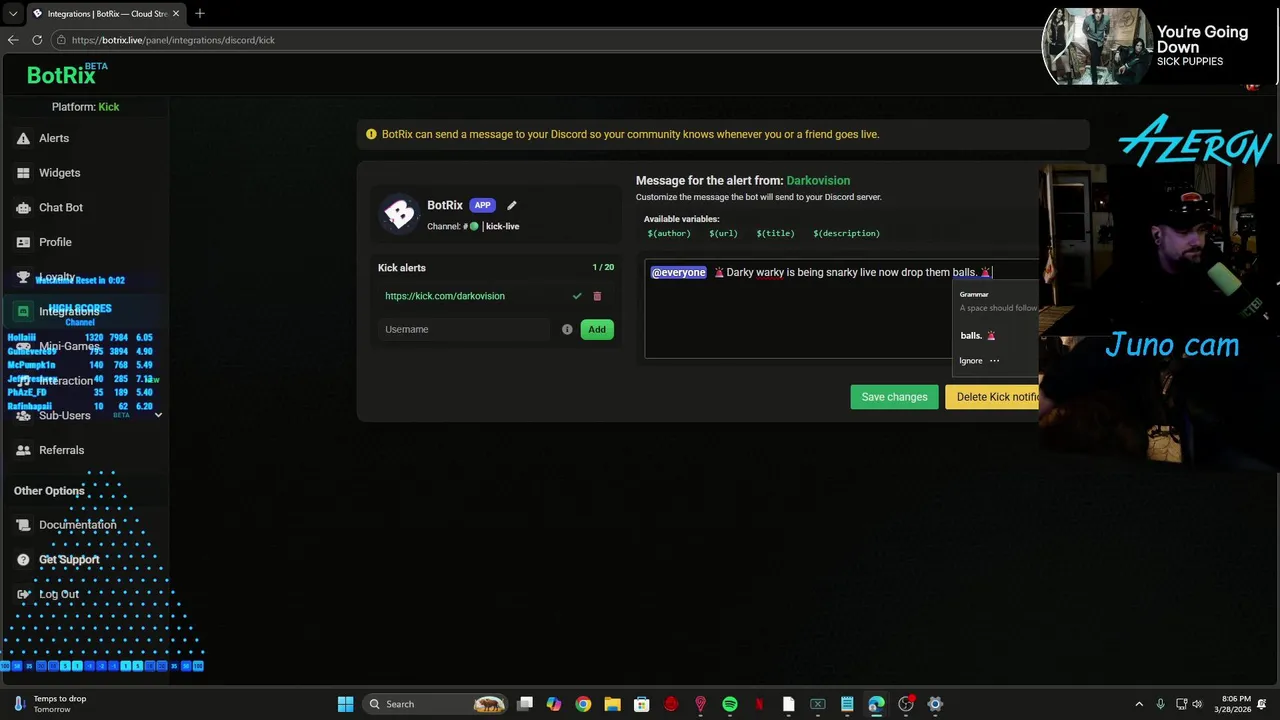The height and width of the screenshot is (720, 1280).
Task: Click the BotRix bot avatar
Action: [x=399, y=213]
